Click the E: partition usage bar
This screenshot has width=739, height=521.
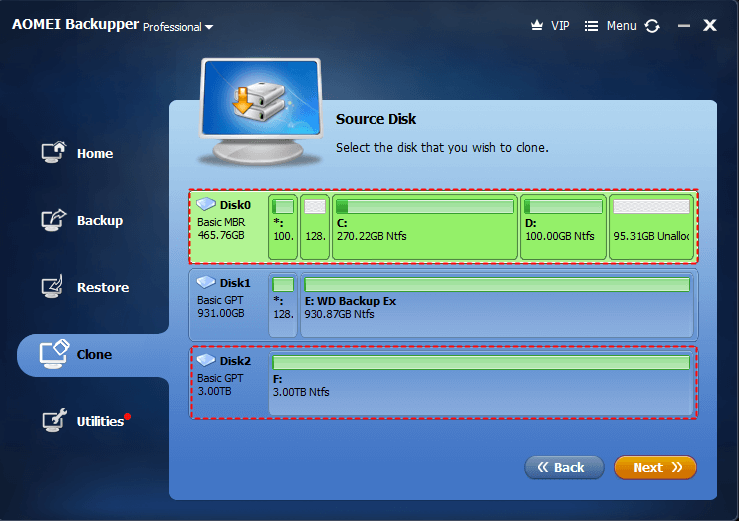click(497, 284)
